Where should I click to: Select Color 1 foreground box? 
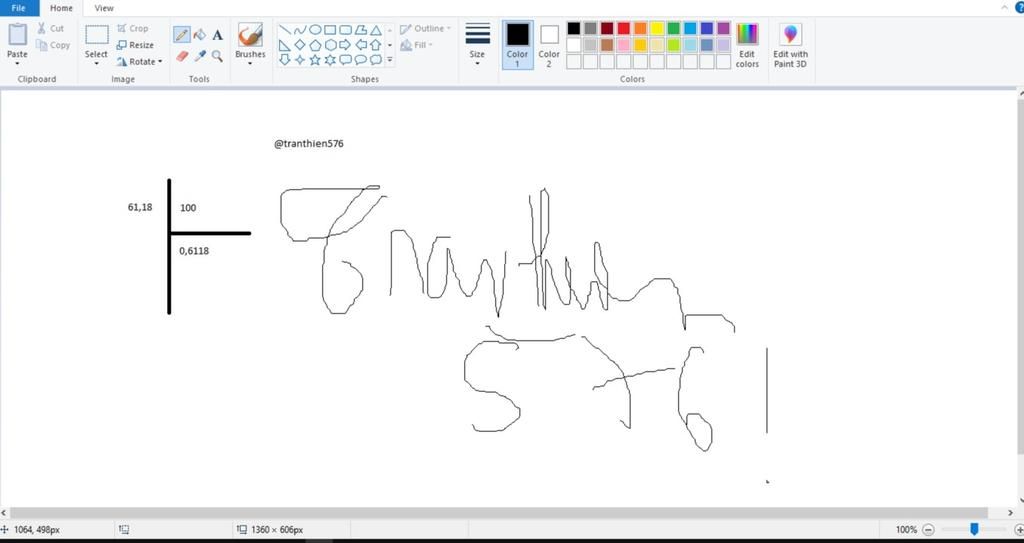pos(517,46)
